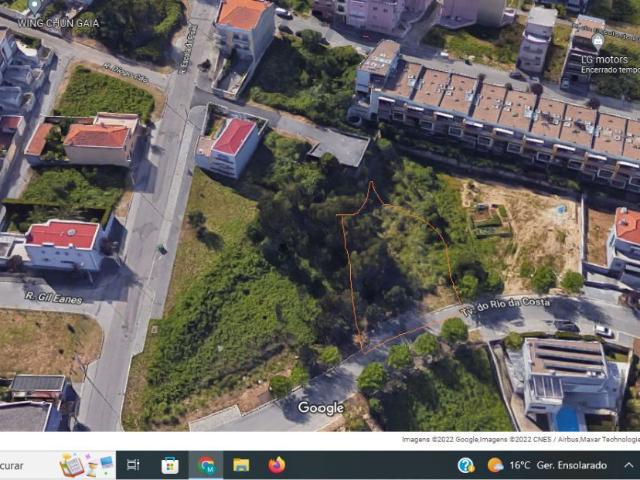Click the LG motors place name label

pos(613,59)
